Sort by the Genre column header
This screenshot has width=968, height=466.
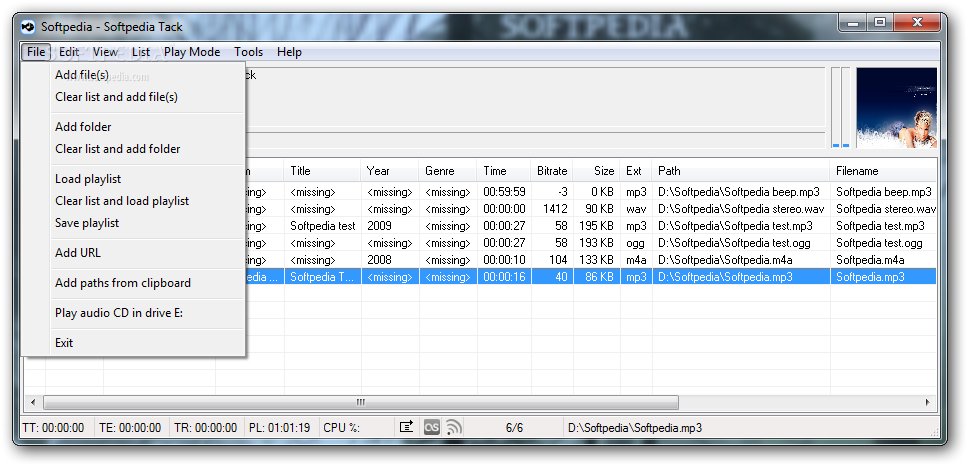click(x=448, y=171)
